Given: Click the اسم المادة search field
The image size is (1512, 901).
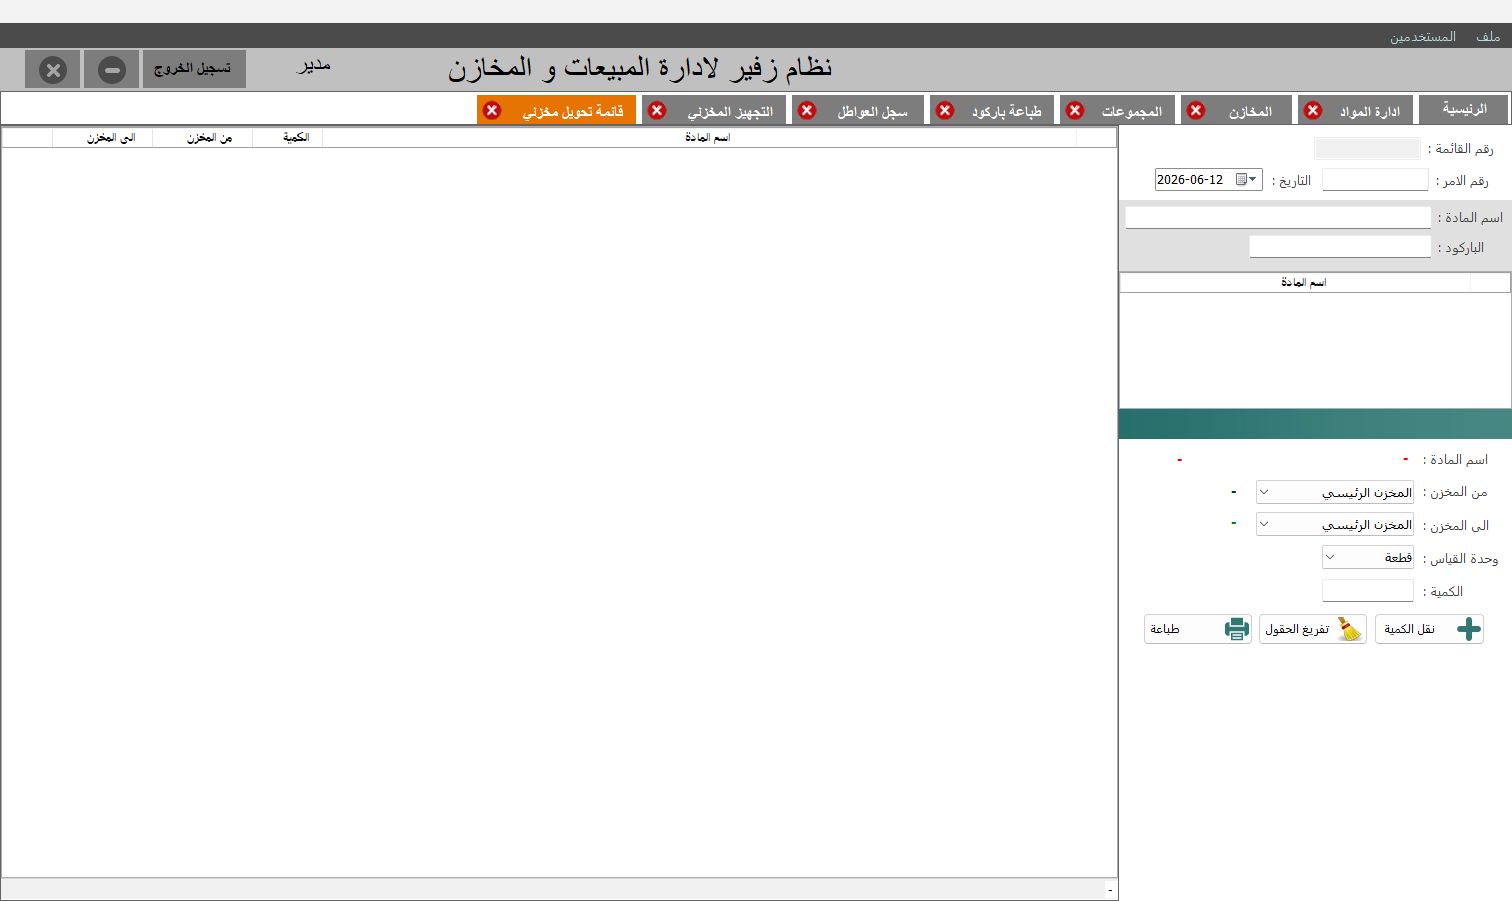Looking at the screenshot, I should [1278, 217].
